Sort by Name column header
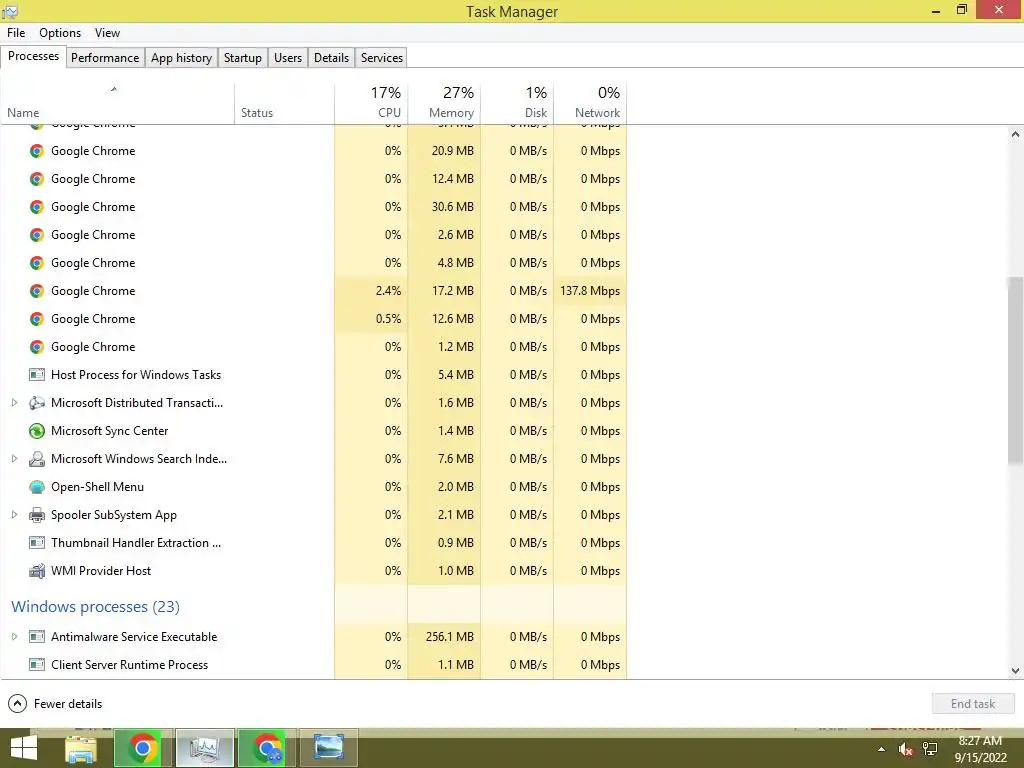Viewport: 1024px width, 768px height. click(x=118, y=103)
